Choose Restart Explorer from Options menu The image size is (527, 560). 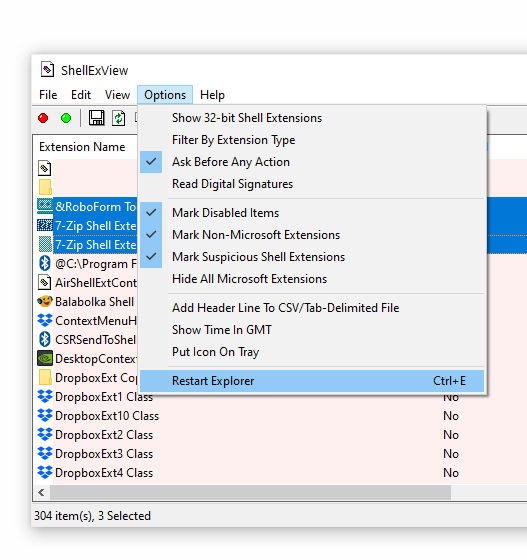312,381
